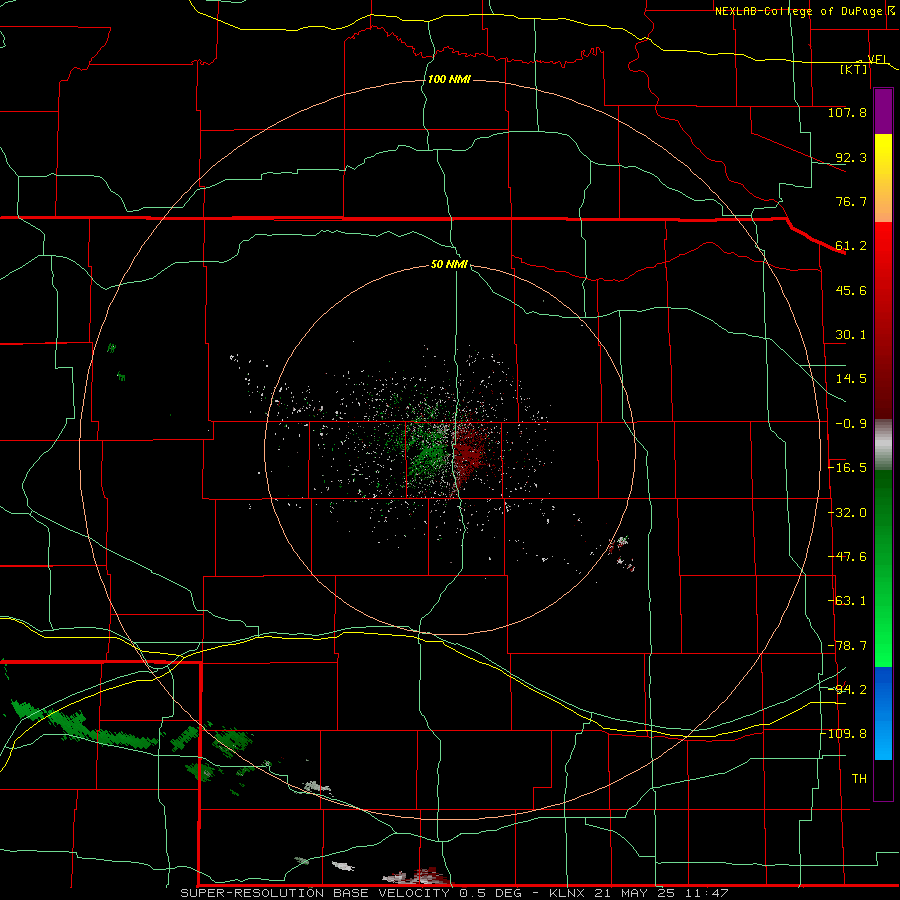Click the 100 NMI range ring label
Image resolution: width=900 pixels, height=900 pixels.
(x=449, y=79)
